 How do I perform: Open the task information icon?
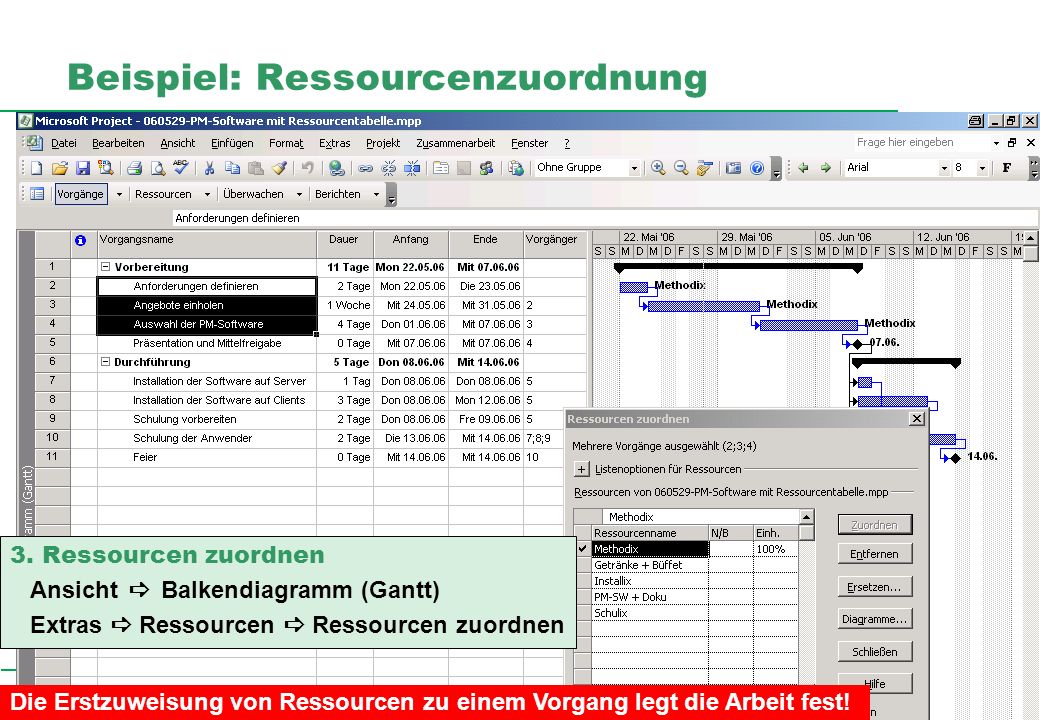click(441, 168)
